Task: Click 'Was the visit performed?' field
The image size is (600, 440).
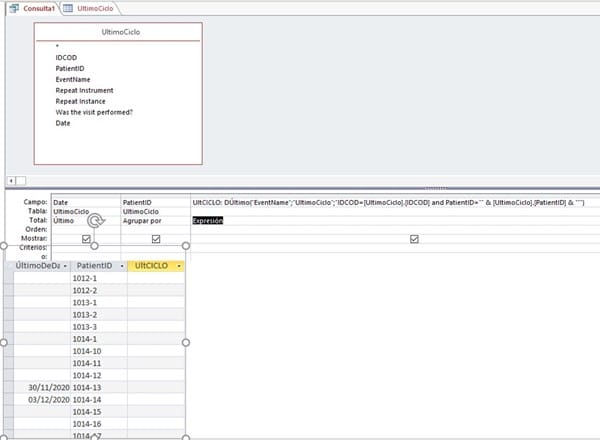Action: click(x=94, y=112)
